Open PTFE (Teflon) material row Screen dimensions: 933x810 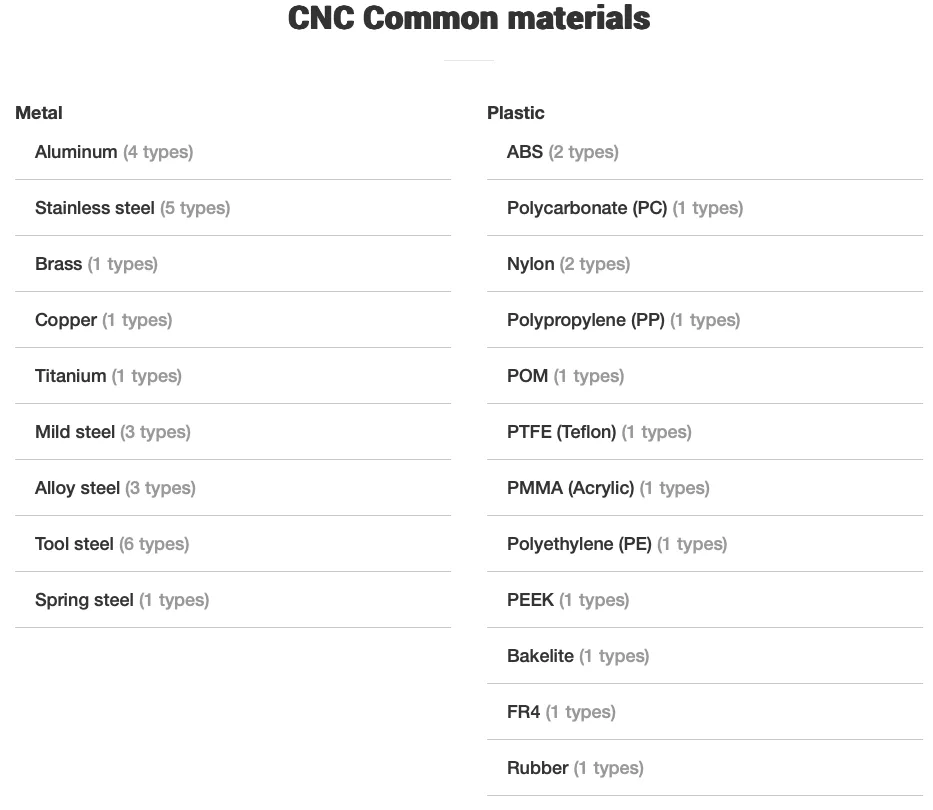[705, 431]
